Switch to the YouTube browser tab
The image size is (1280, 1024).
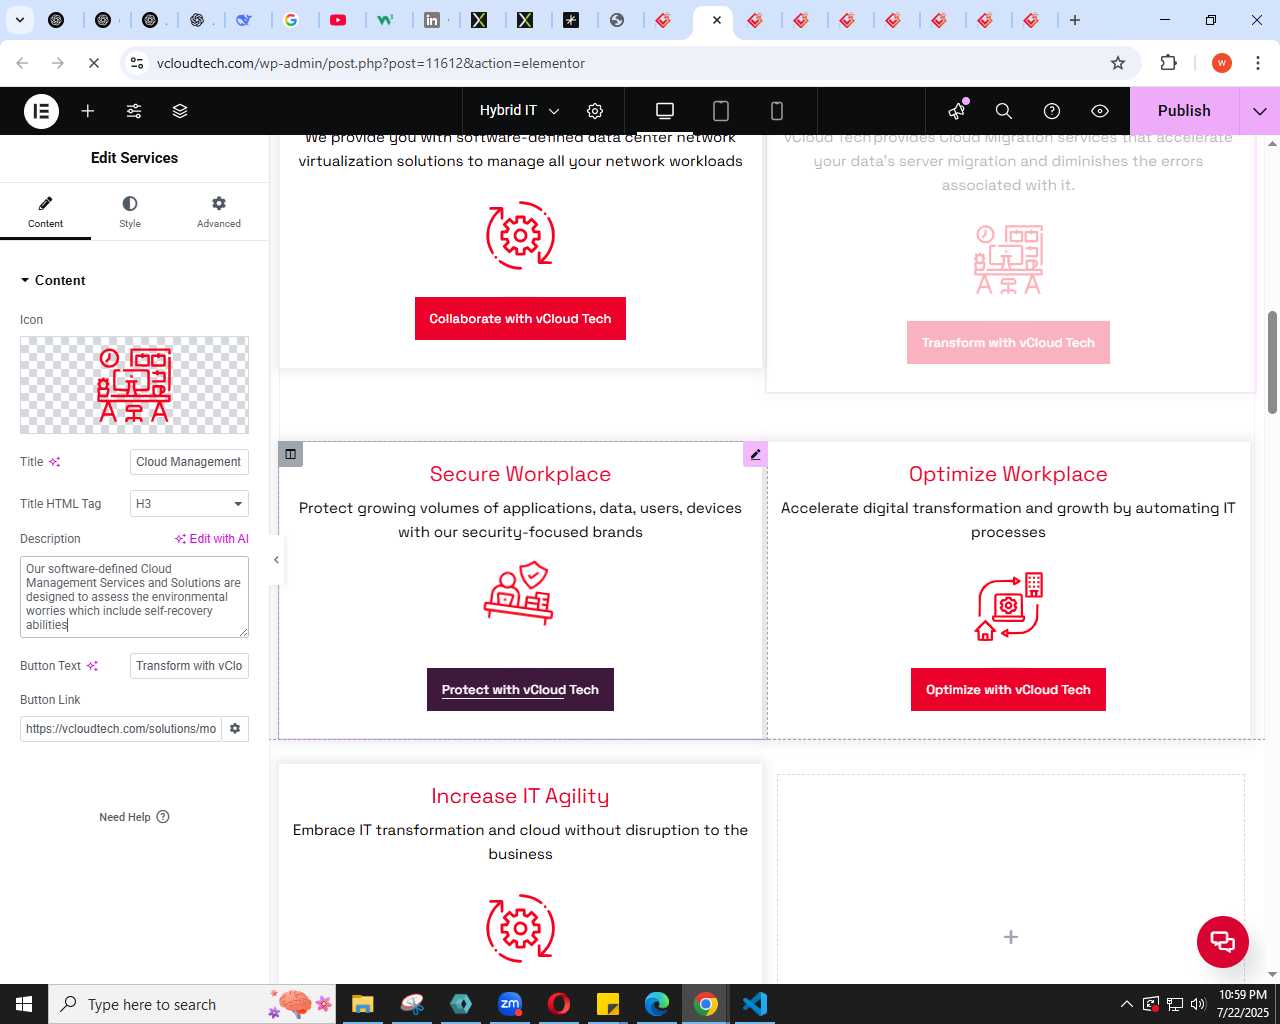click(339, 20)
